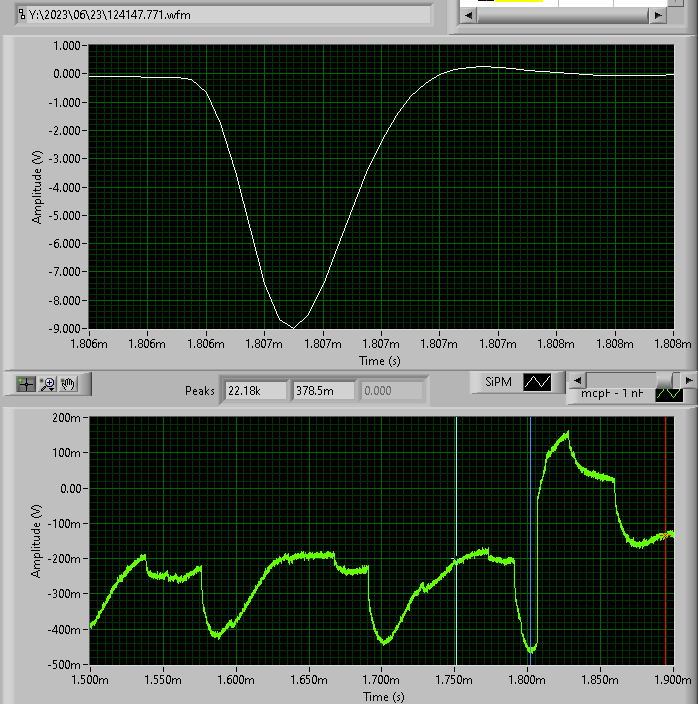Screen dimensions: 698x704
Task: Click the upper graph Amplitude (V) axis title
Action: point(37,187)
